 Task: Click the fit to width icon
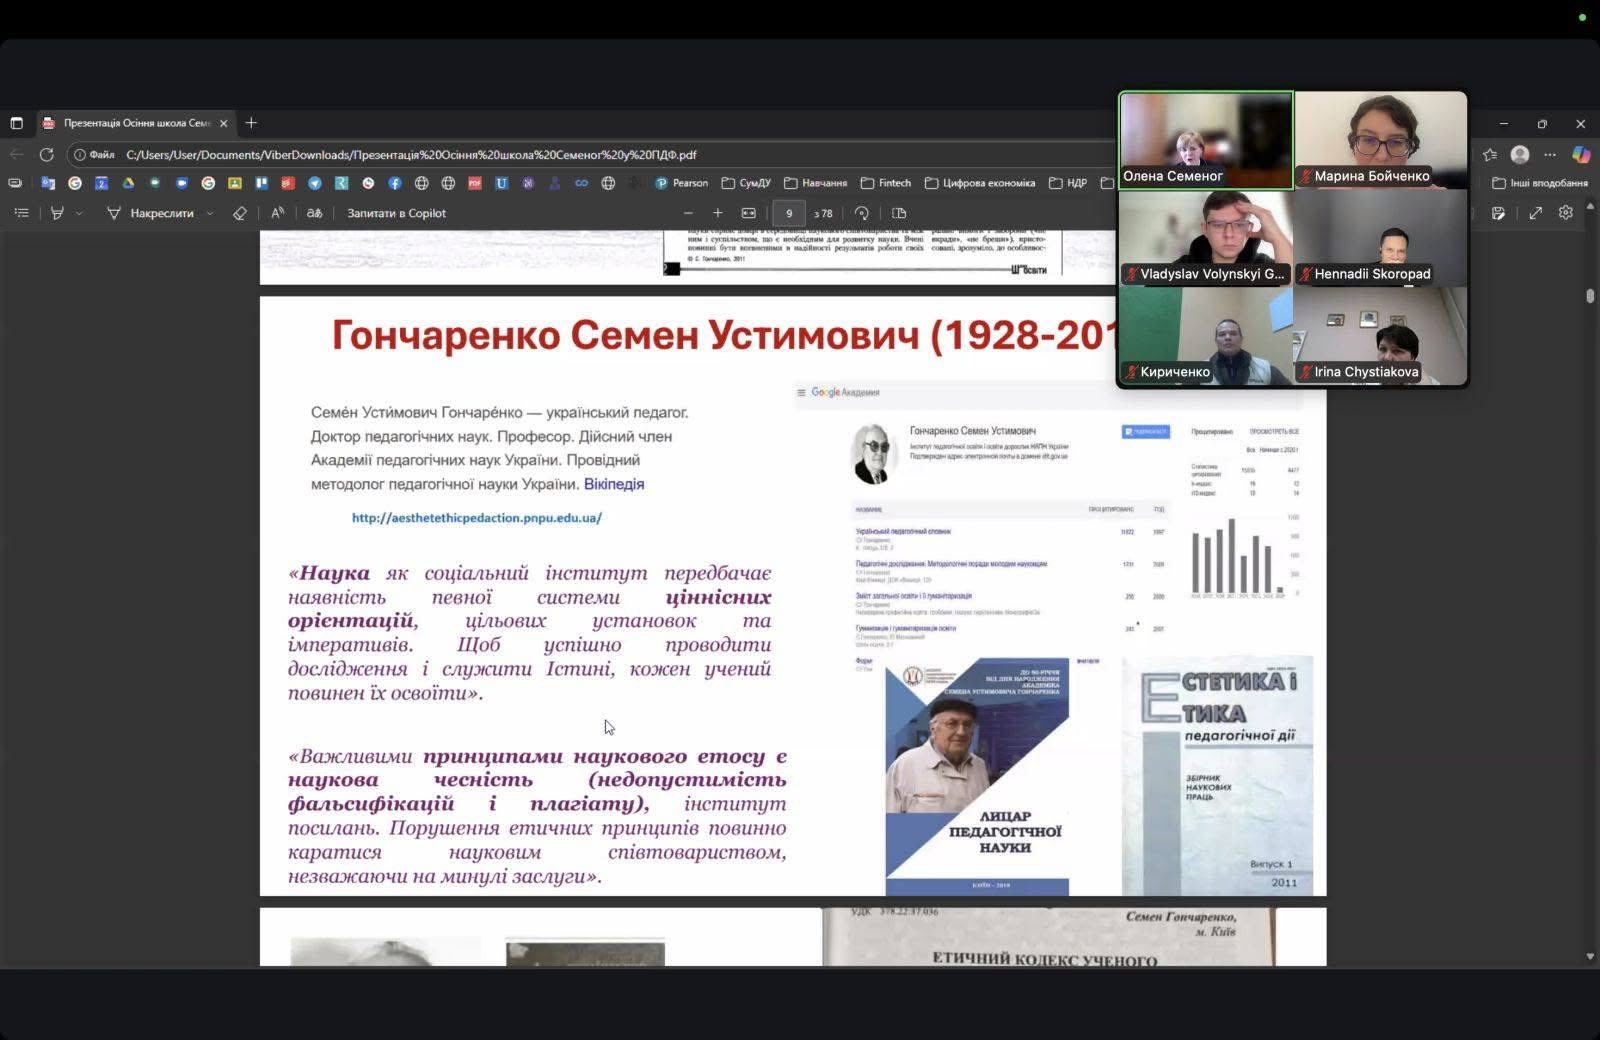coord(748,213)
